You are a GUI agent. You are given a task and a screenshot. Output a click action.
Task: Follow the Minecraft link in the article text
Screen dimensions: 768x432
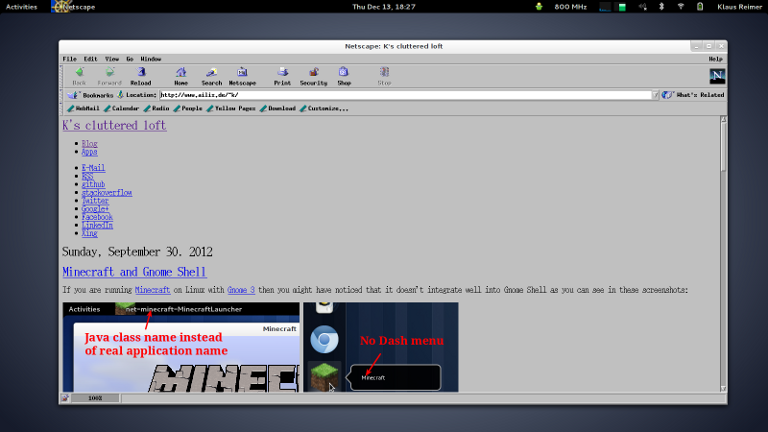tap(152, 290)
